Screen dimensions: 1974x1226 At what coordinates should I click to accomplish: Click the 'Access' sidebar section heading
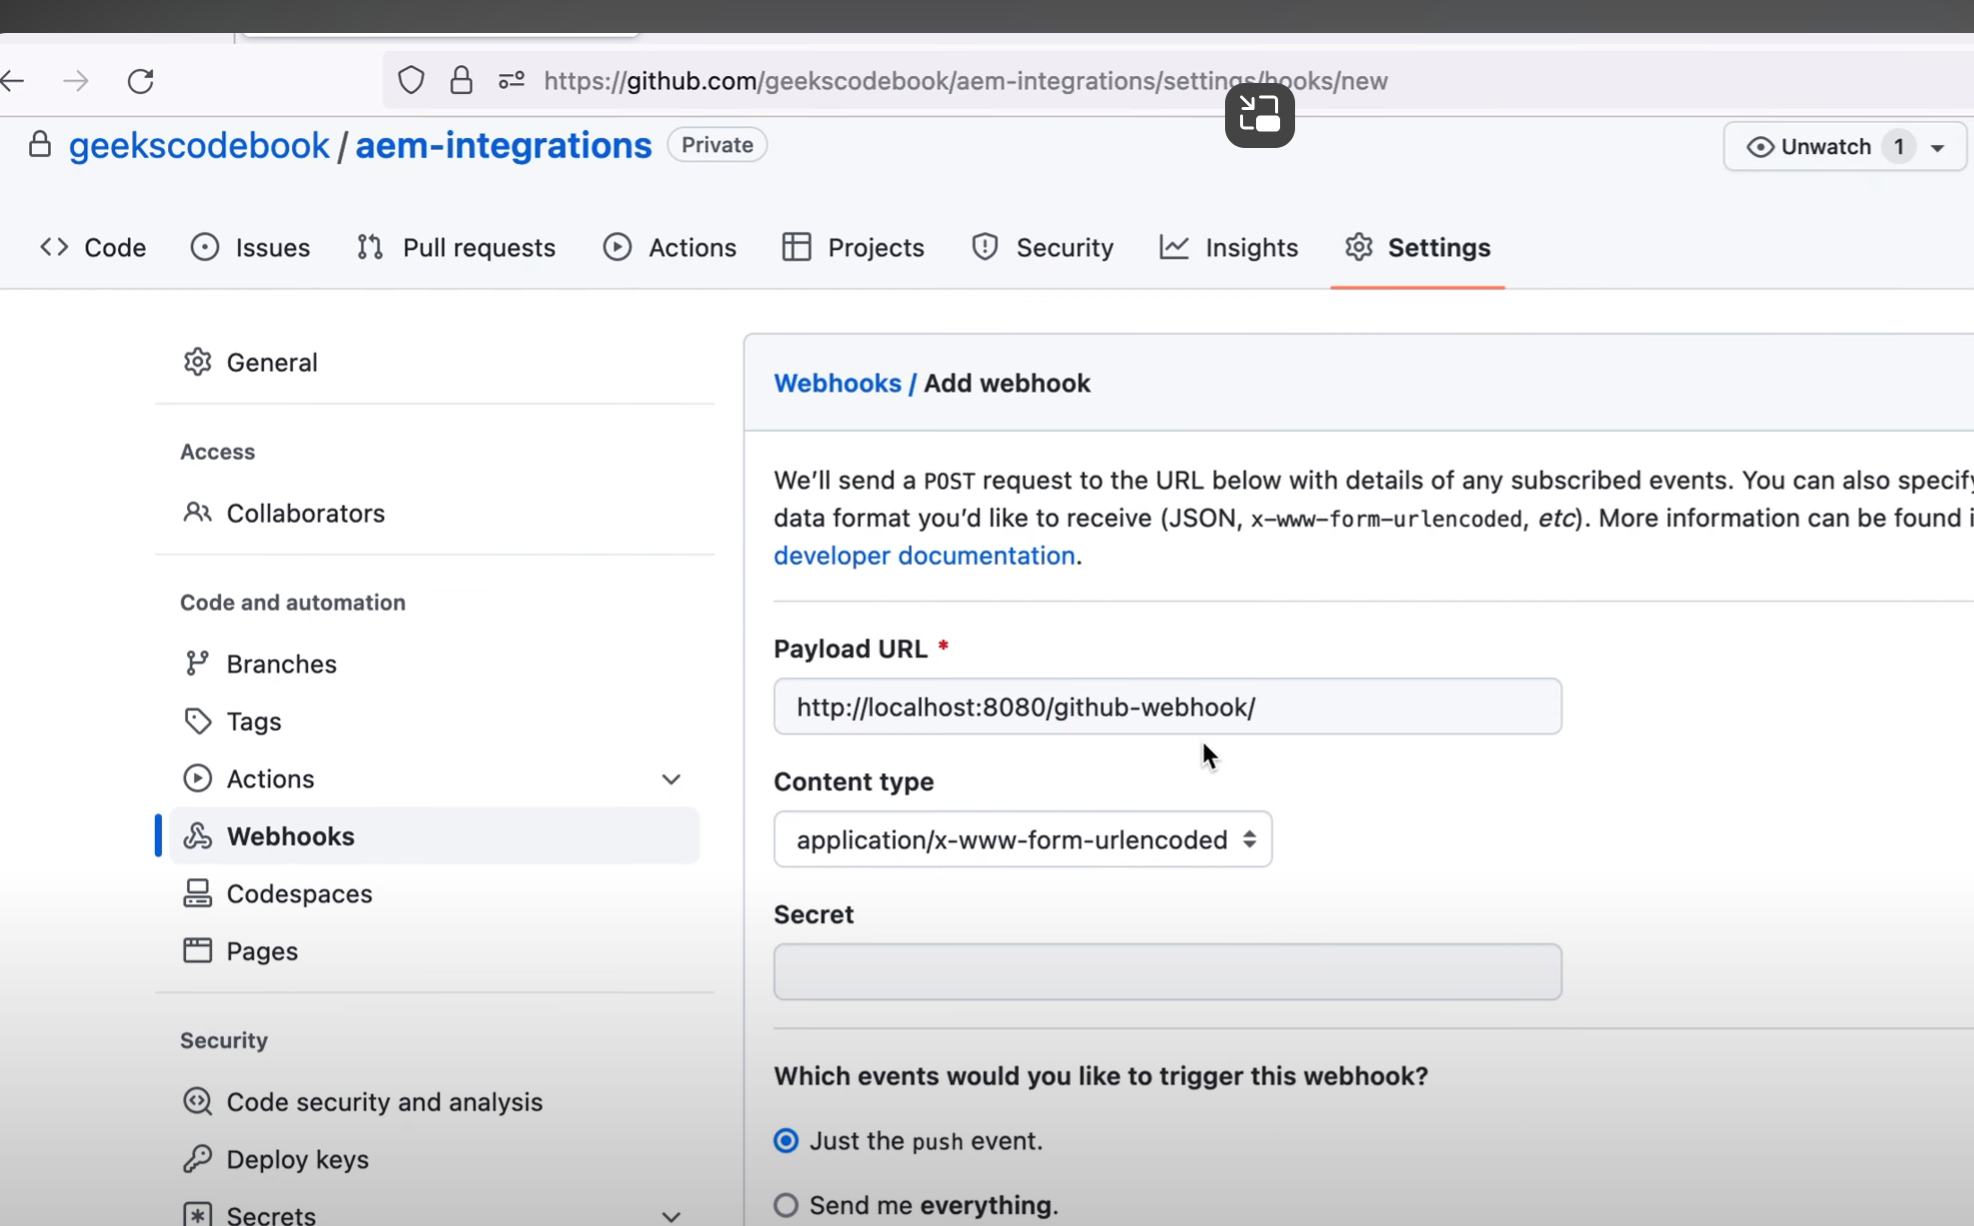point(217,451)
